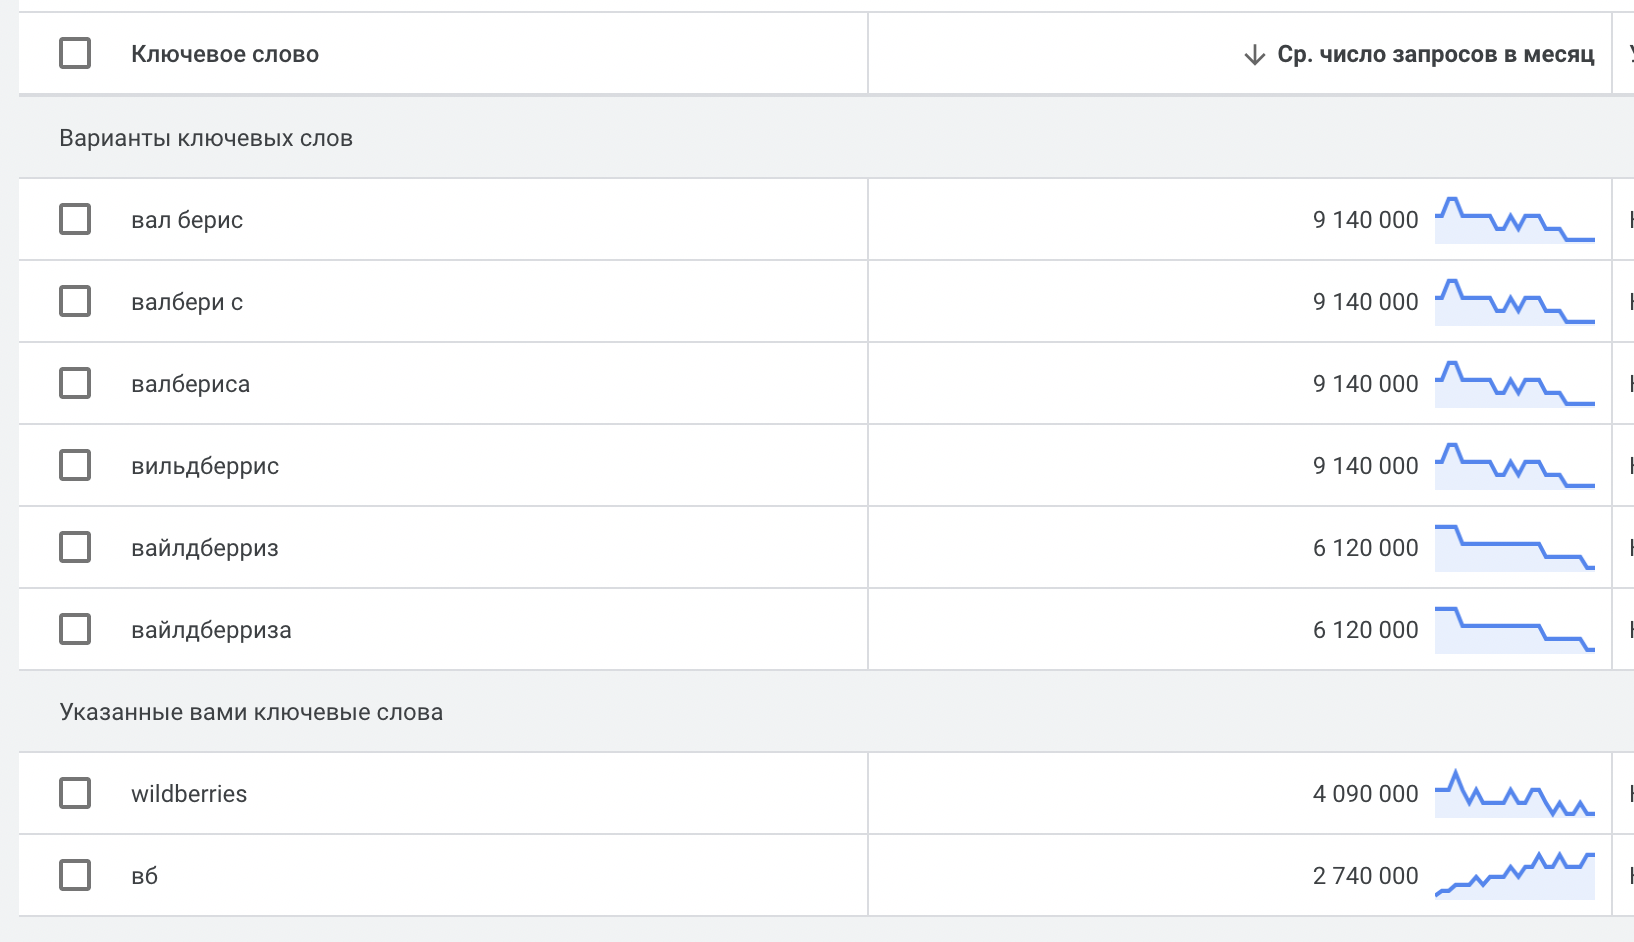1634x942 pixels.
Task: Check the box for вал берис
Action: [75, 219]
